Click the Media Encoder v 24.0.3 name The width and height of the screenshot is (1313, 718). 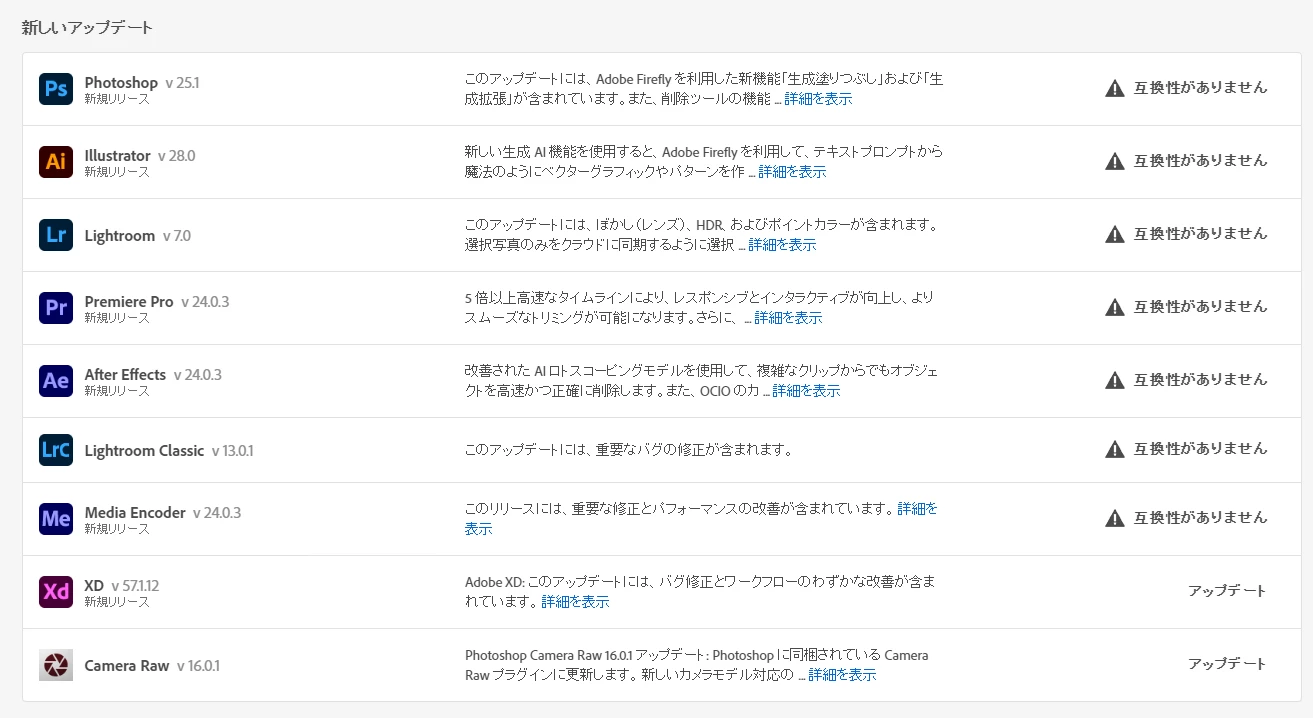163,513
